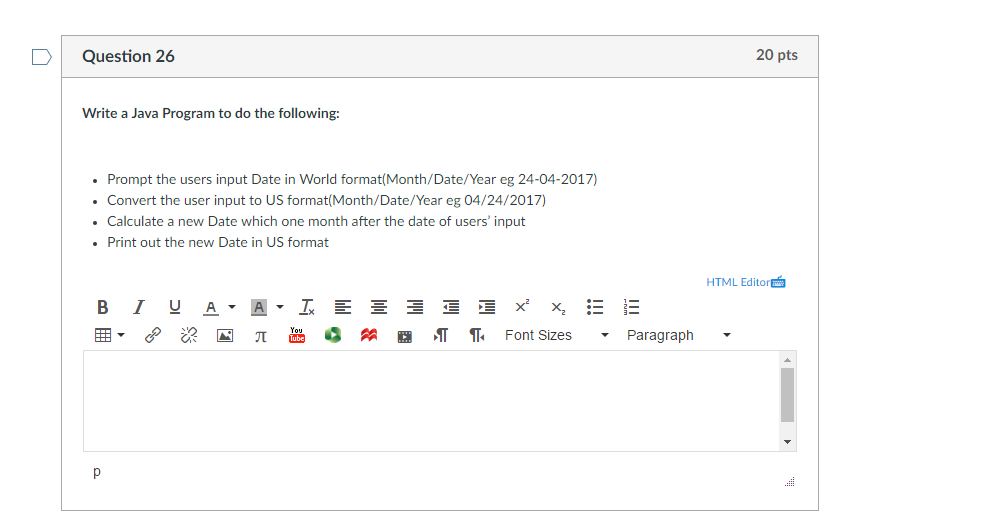
Task: Toggle italic formatting button
Action: (x=139, y=307)
